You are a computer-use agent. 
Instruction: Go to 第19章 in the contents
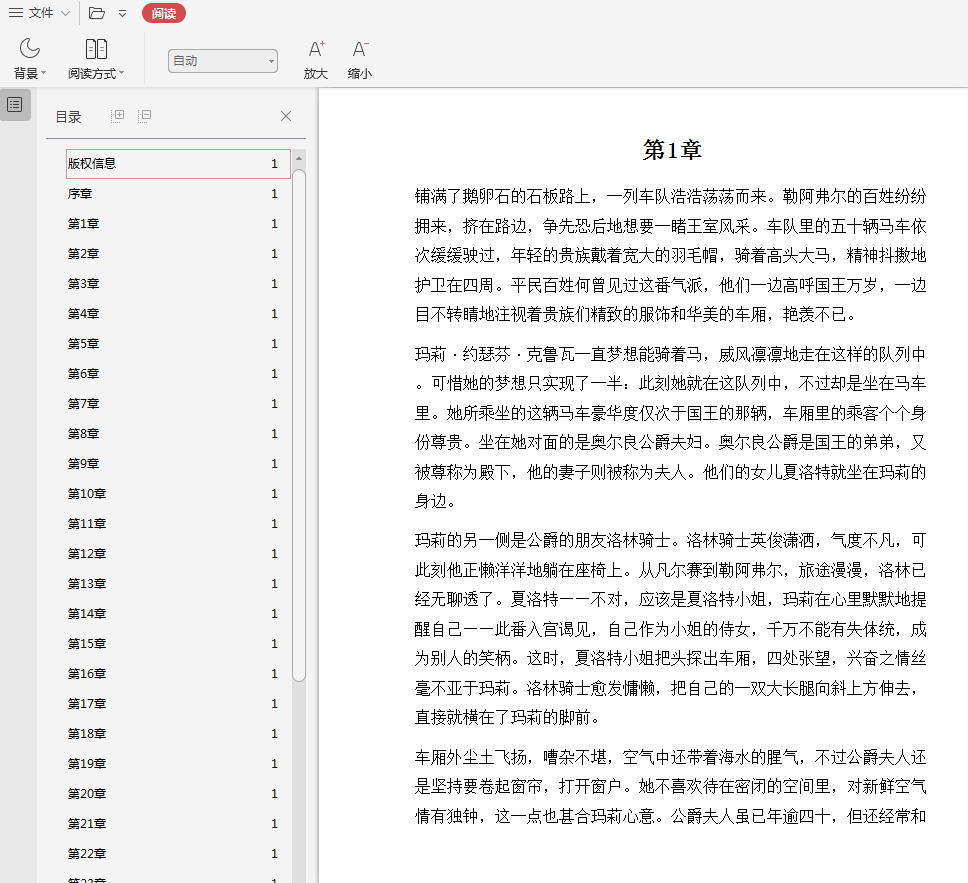(178, 764)
